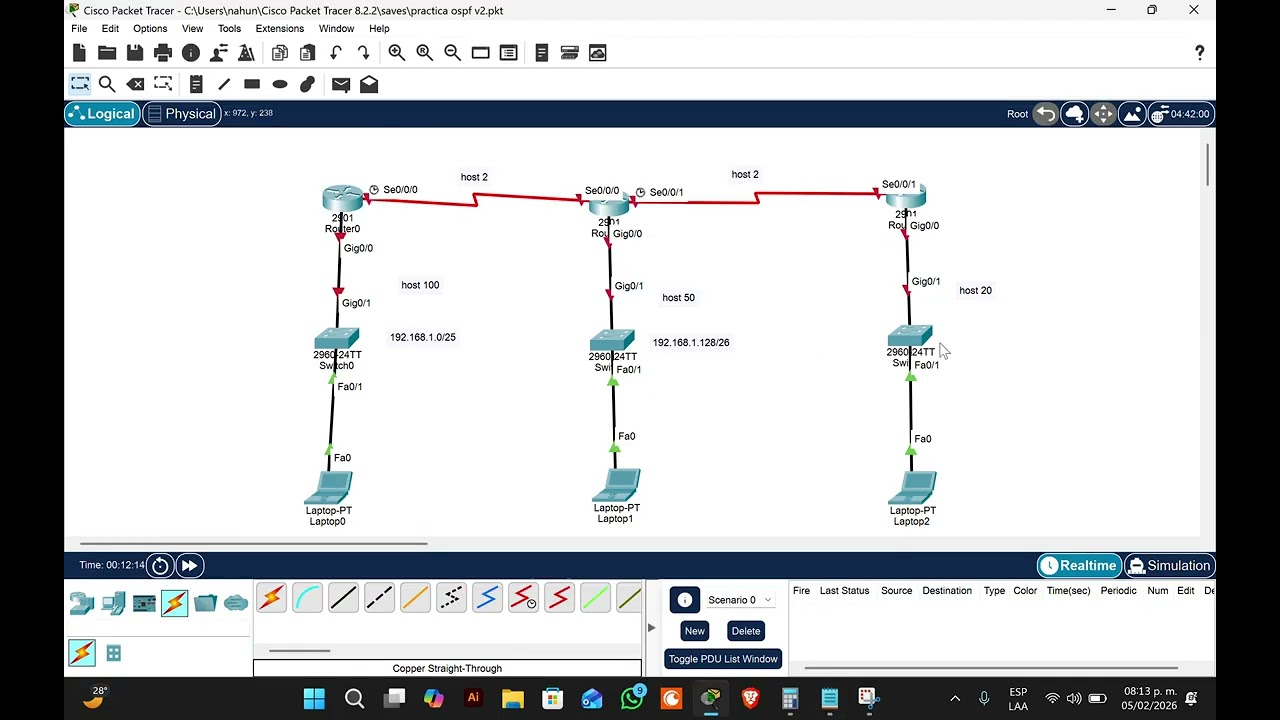This screenshot has width=1280, height=720.
Task: Zoom out of the workspace
Action: tap(453, 53)
